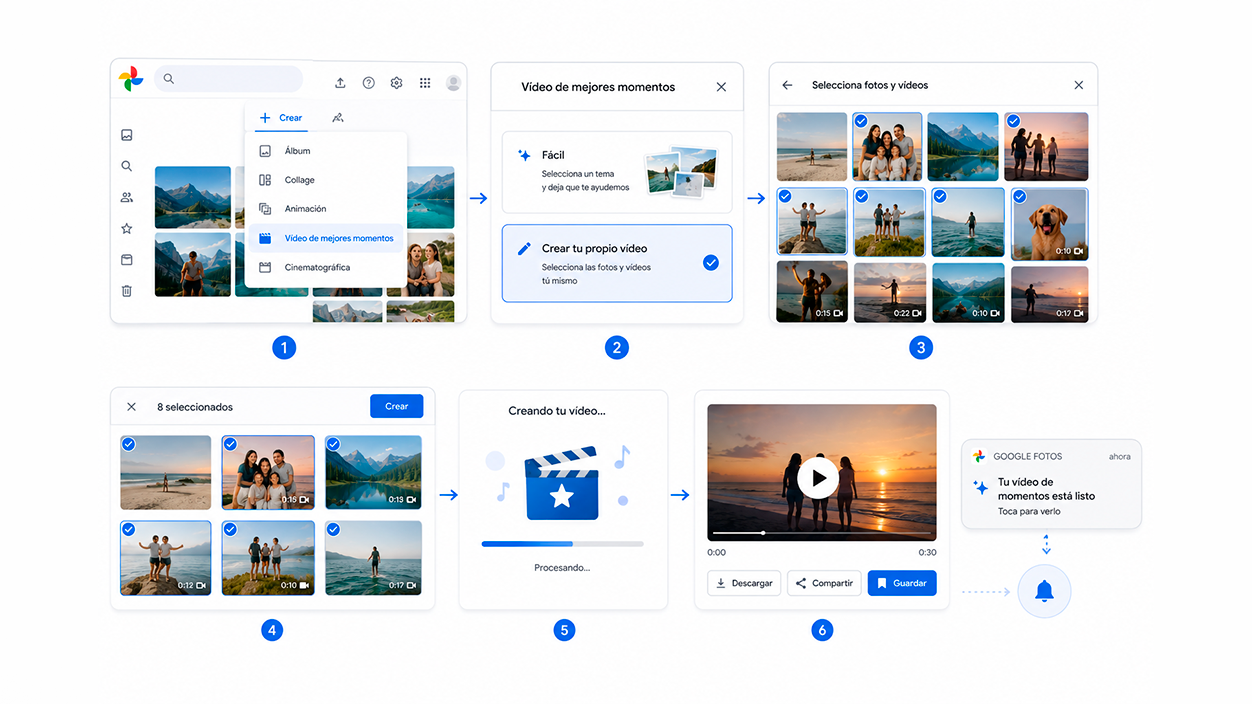1252x704 pixels.
Task: Close the 'Selecciona fotos y vídeos' panel
Action: point(1078,85)
